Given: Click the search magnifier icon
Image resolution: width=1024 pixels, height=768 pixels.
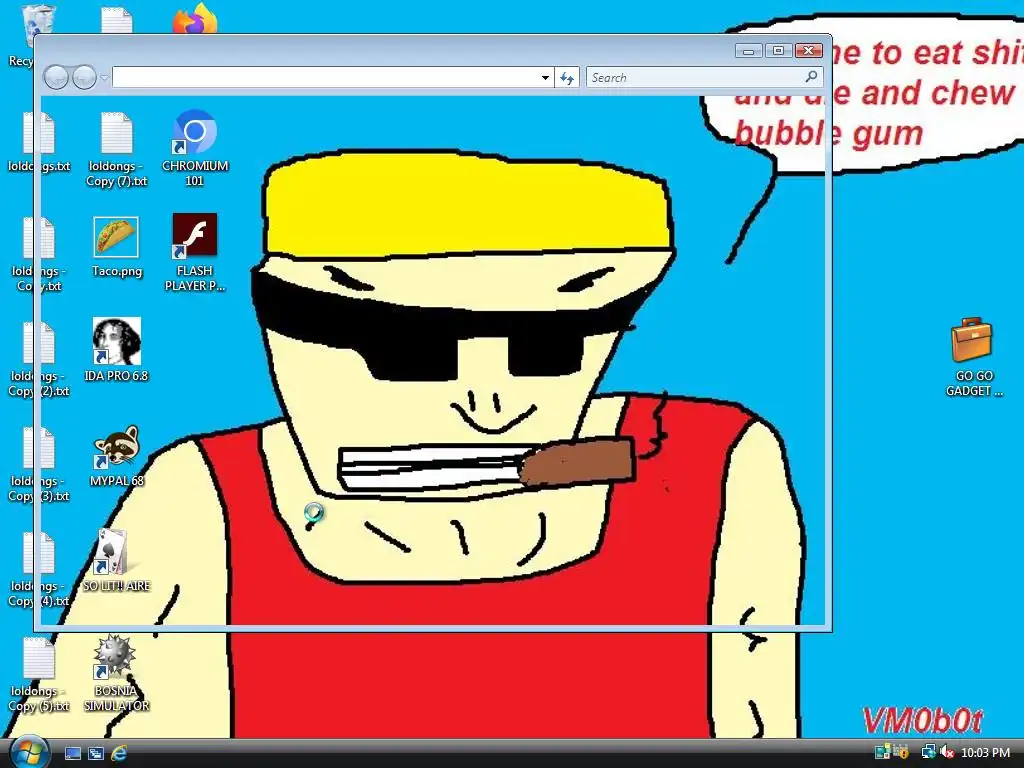Looking at the screenshot, I should (812, 77).
